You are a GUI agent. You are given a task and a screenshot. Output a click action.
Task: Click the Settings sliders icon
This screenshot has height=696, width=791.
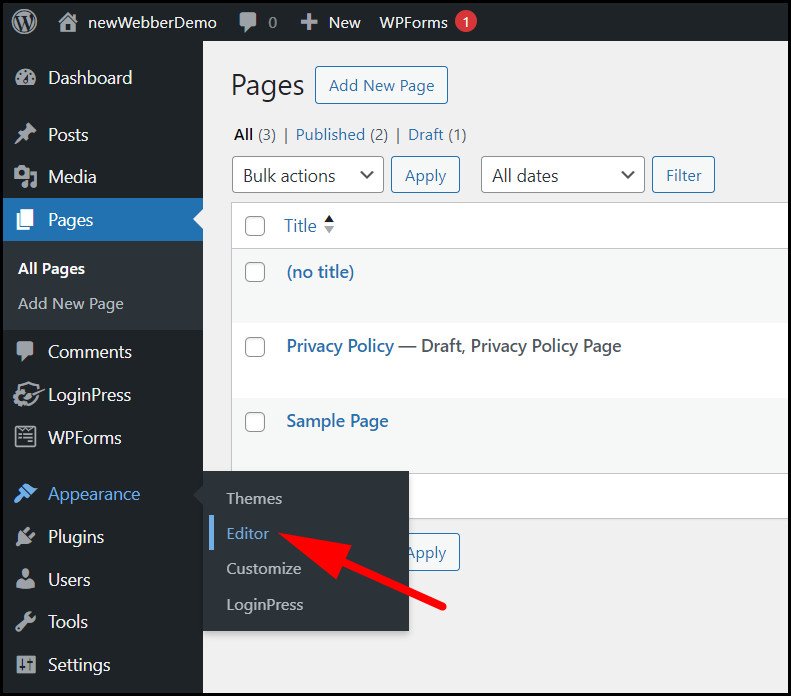[25, 665]
